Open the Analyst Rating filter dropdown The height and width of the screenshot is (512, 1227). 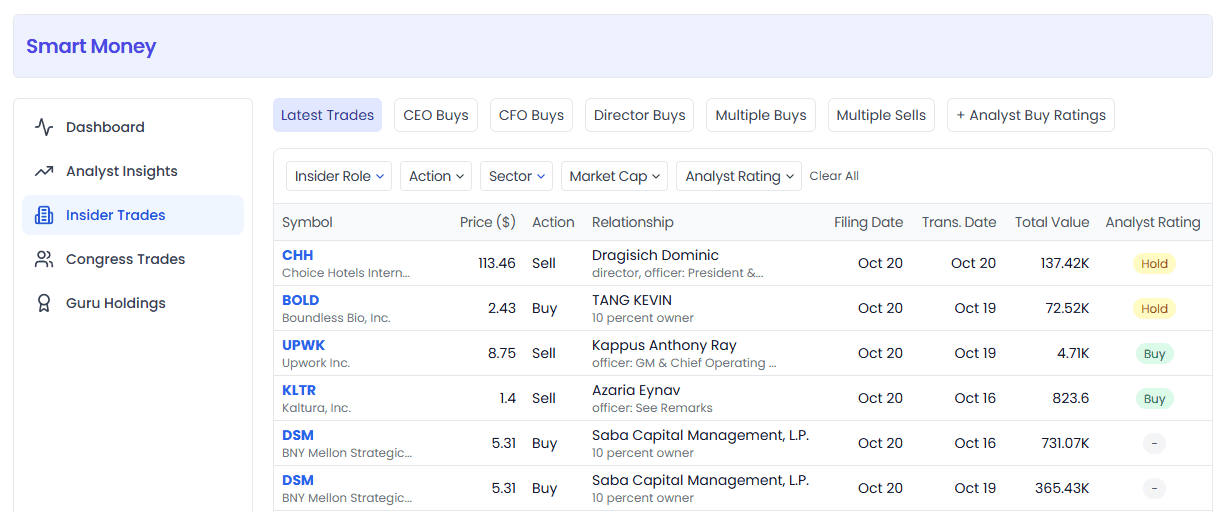click(739, 176)
